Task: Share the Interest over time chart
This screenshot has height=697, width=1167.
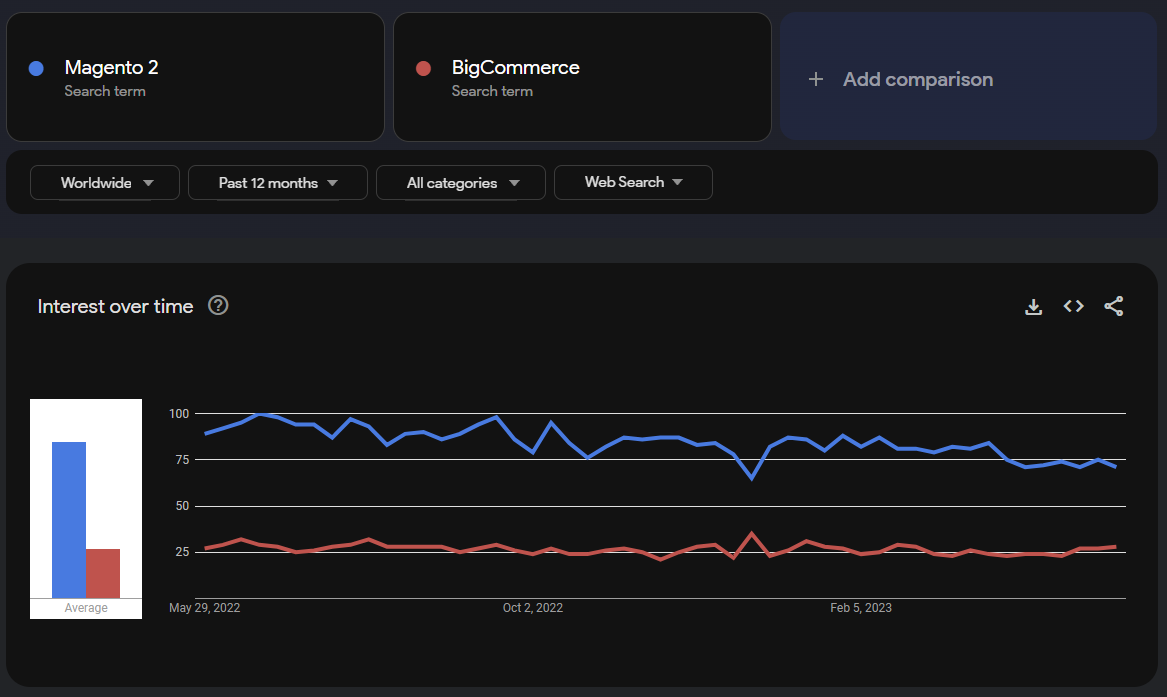Action: (1113, 306)
